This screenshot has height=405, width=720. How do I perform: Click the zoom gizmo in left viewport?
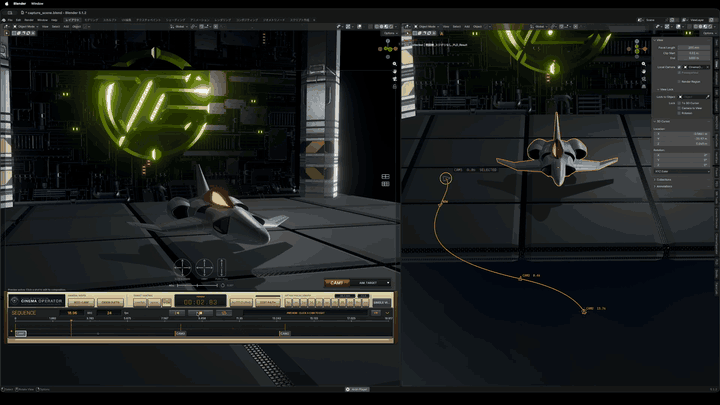[394, 64]
